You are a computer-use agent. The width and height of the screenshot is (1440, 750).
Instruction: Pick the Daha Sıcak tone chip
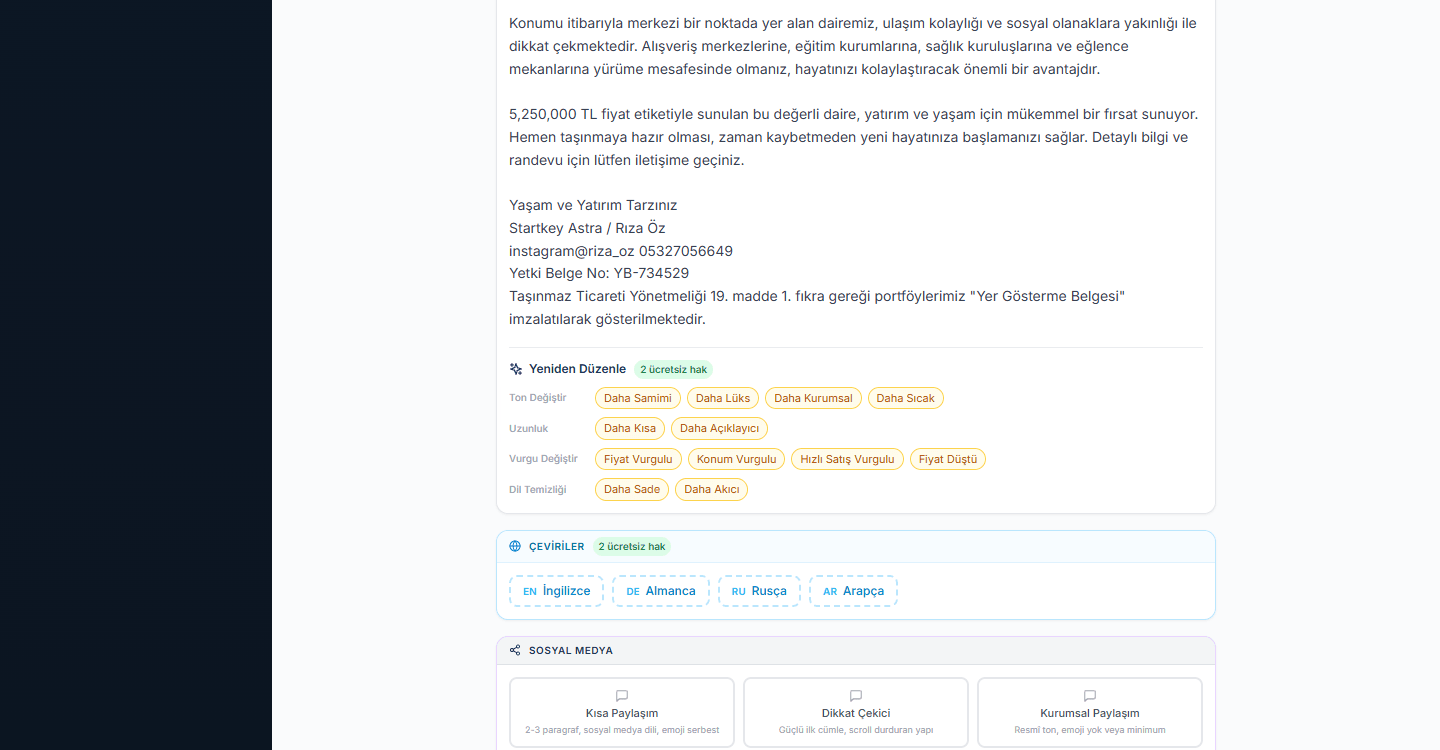click(905, 398)
